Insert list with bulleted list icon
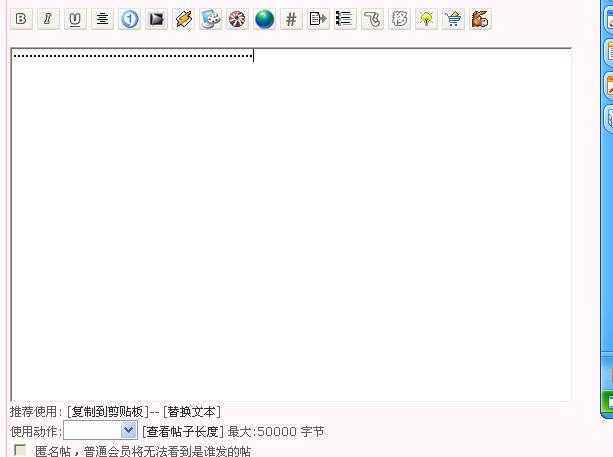Viewport: 613px width, 457px height. (x=345, y=19)
